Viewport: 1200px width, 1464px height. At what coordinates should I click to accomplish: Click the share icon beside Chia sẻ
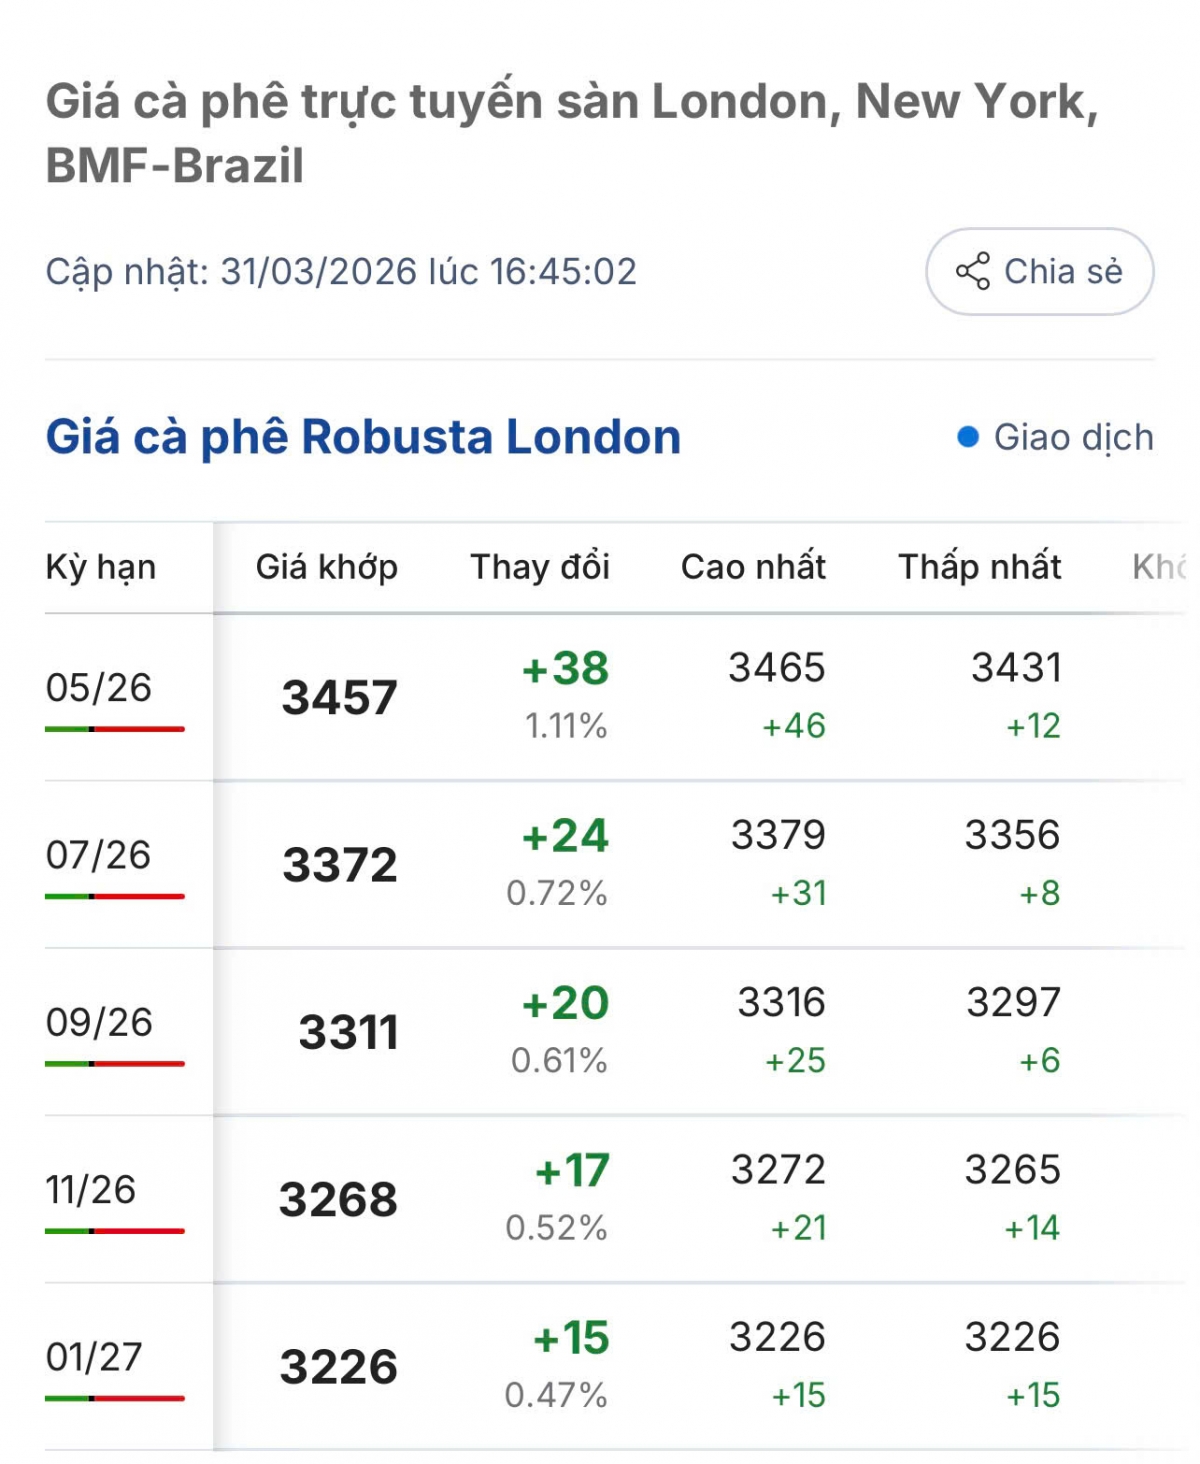pyautogui.click(x=972, y=271)
